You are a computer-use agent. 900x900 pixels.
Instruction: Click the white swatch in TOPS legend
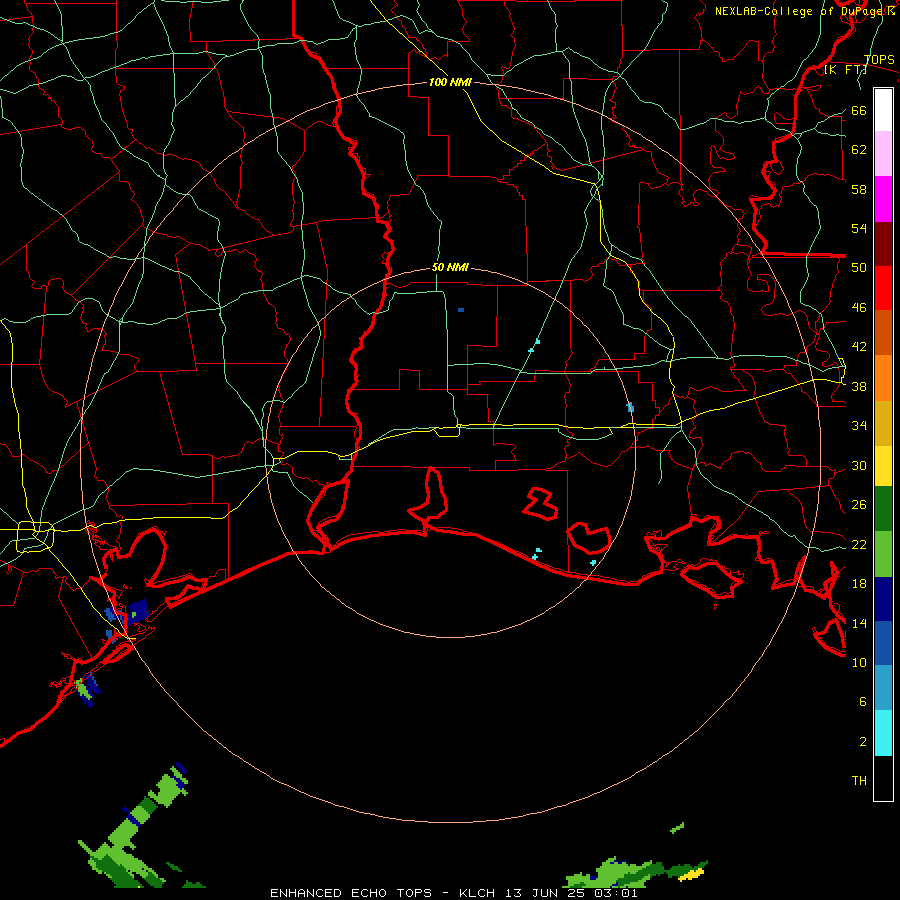pos(883,110)
